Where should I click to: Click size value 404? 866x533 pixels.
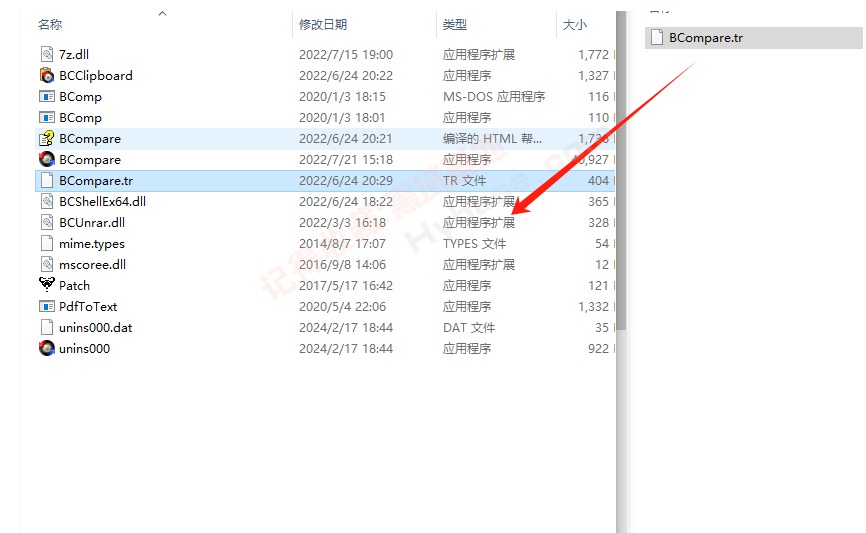(598, 180)
